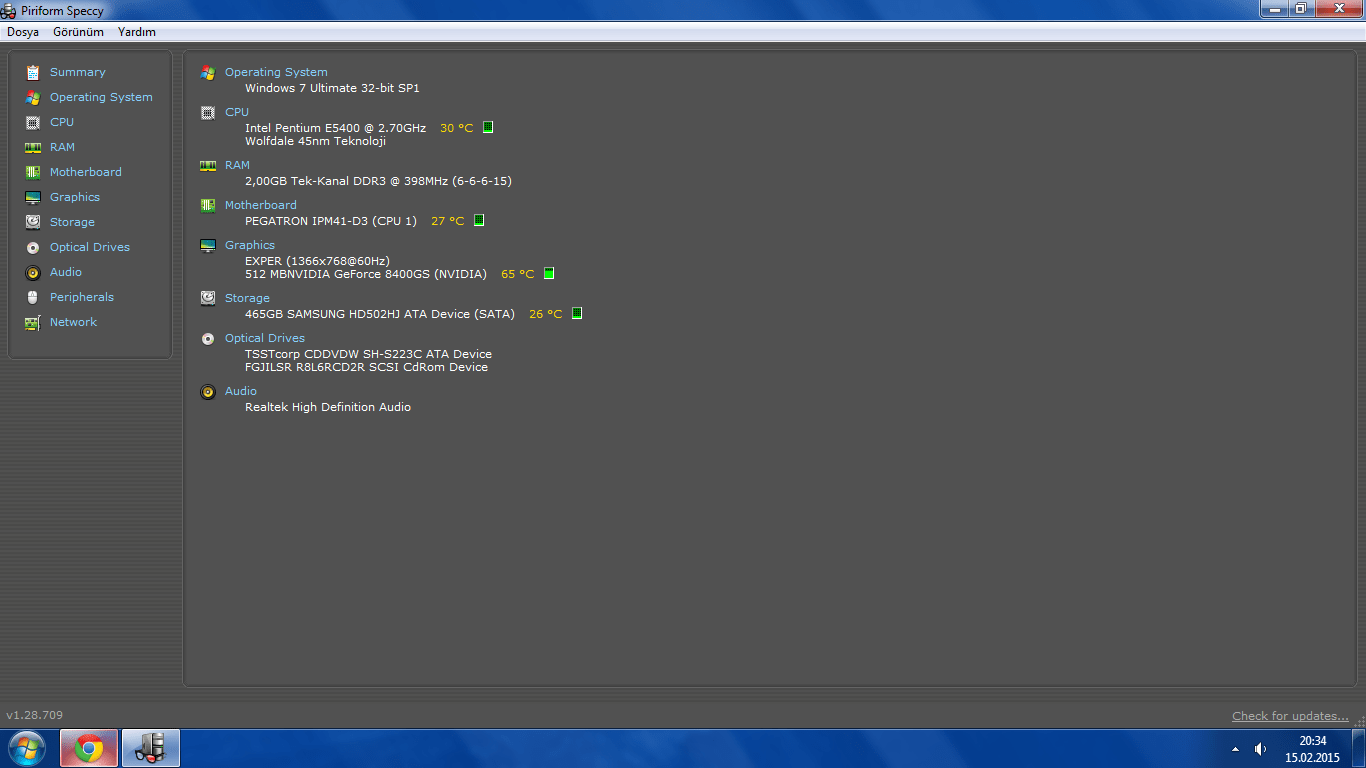This screenshot has height=768, width=1366.
Task: Click the Peripherals mouse icon in sidebar
Action: [x=33, y=297]
